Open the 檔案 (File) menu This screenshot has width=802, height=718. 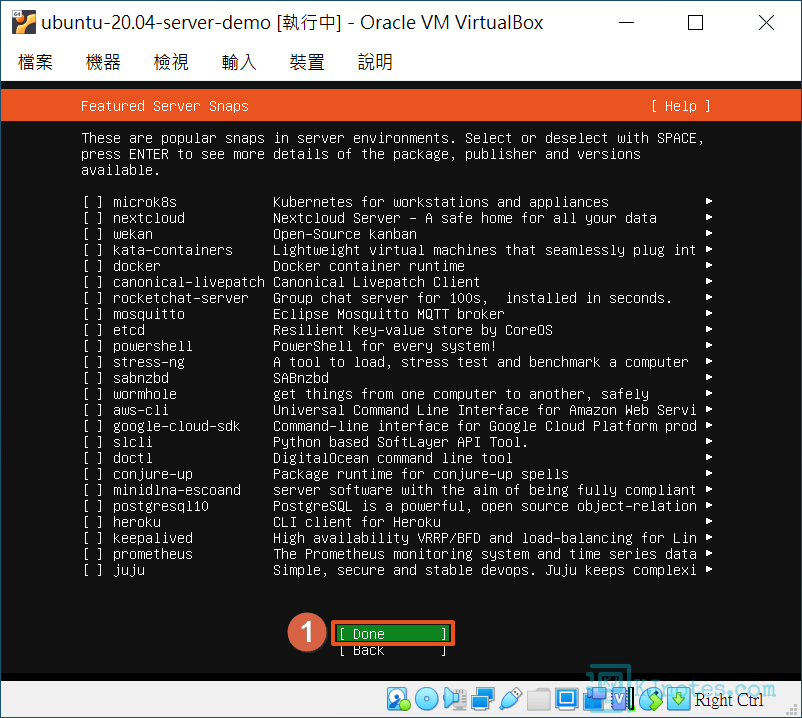tap(35, 62)
